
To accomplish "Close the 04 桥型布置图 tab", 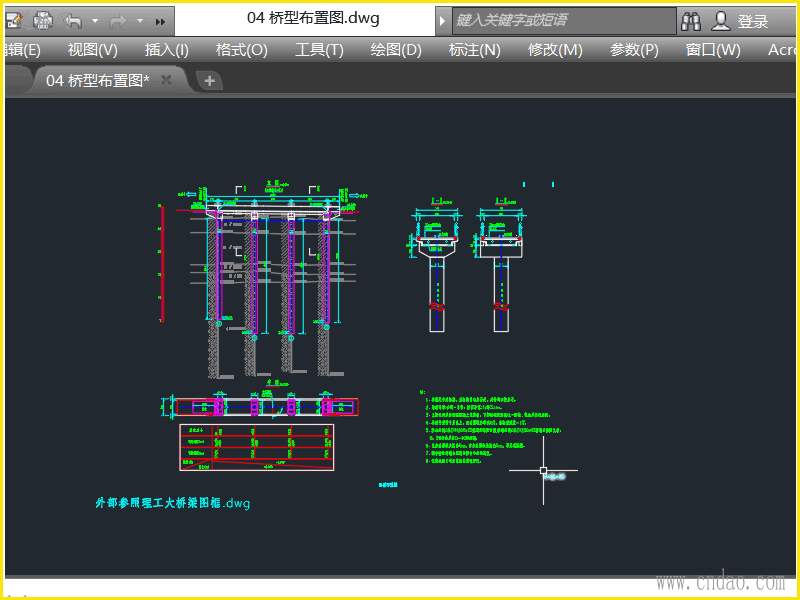I will (x=167, y=80).
